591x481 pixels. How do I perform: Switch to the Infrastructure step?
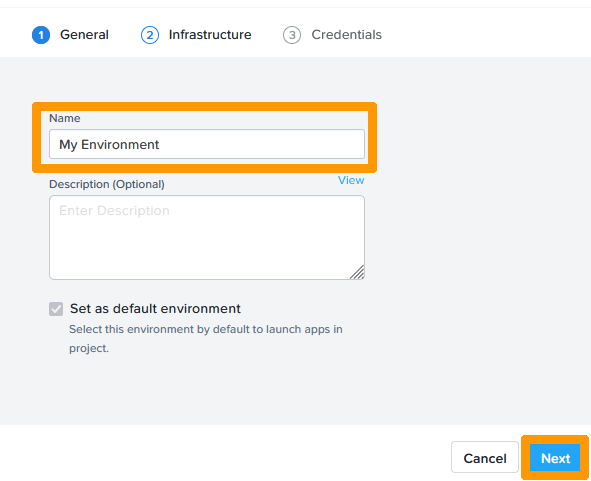click(210, 35)
